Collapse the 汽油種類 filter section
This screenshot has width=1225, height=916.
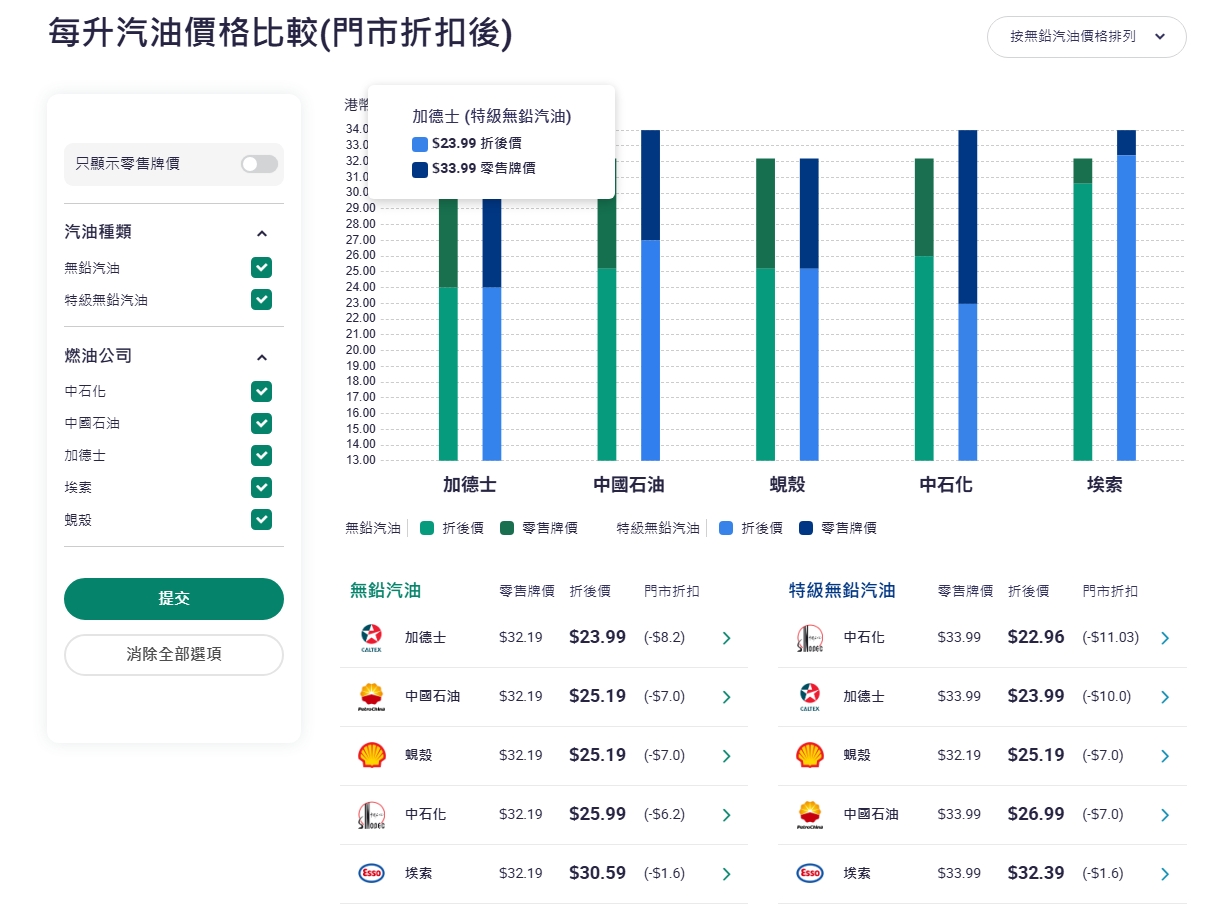[262, 233]
